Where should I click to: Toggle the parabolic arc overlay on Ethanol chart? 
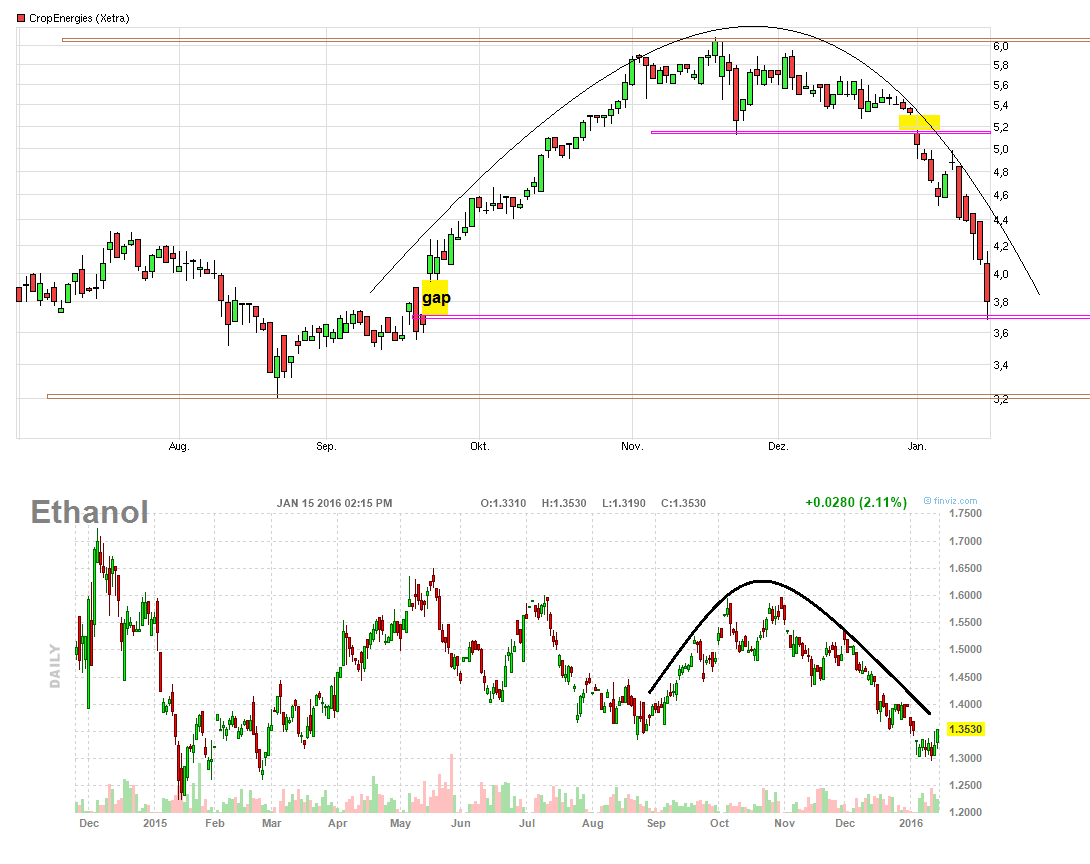coord(764,581)
